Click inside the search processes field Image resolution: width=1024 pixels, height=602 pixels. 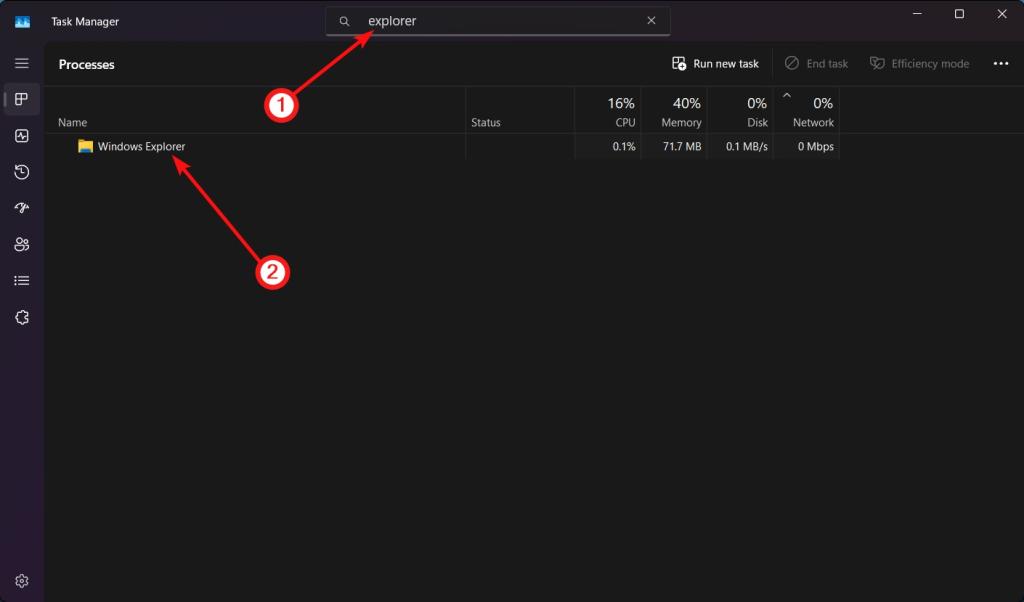tap(497, 20)
